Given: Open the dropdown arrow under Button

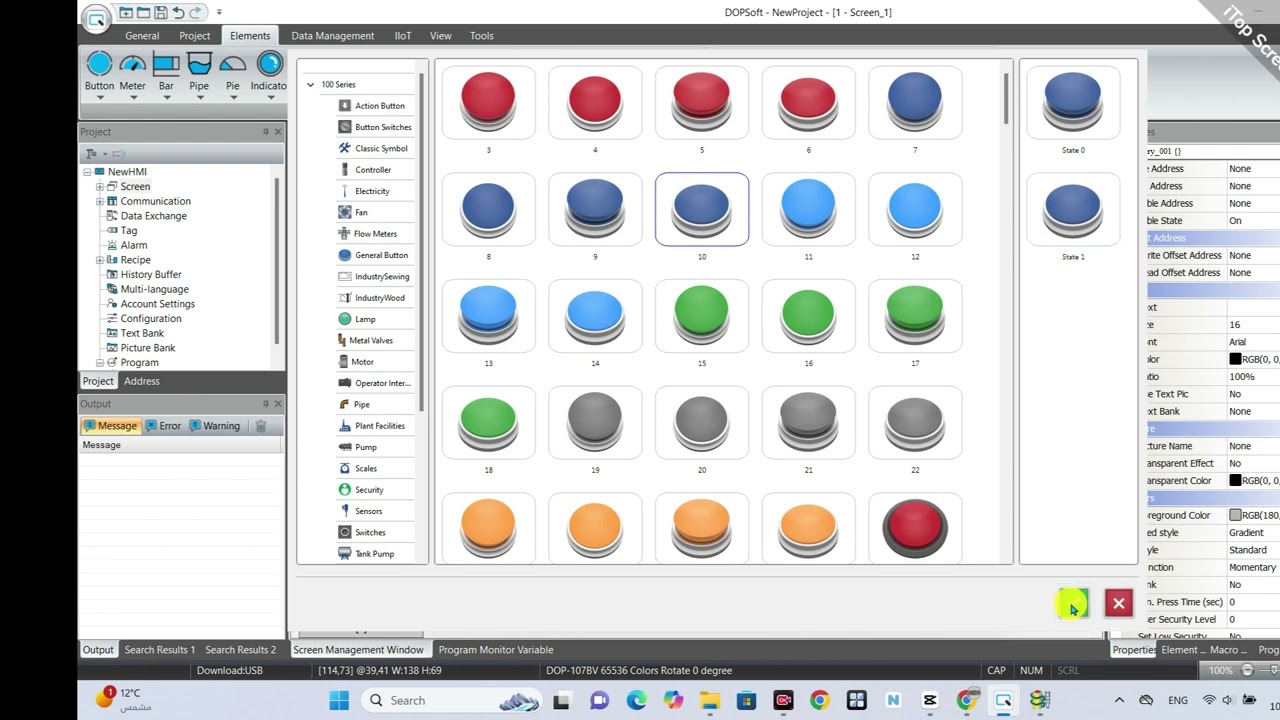Looking at the screenshot, I should pos(99,97).
